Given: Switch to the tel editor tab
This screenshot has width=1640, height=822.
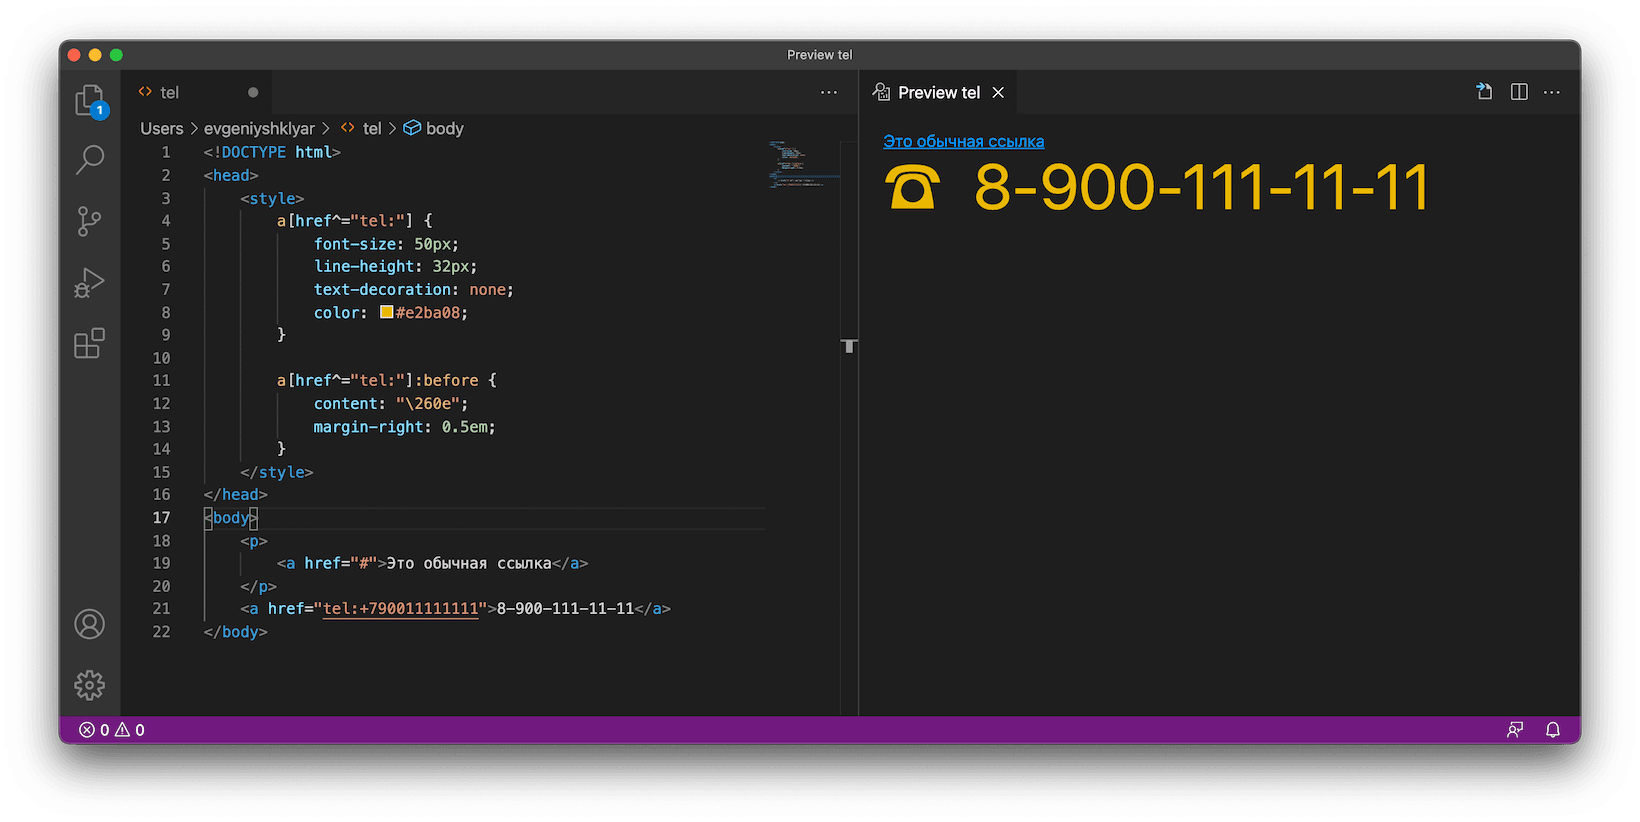Looking at the screenshot, I should point(170,92).
